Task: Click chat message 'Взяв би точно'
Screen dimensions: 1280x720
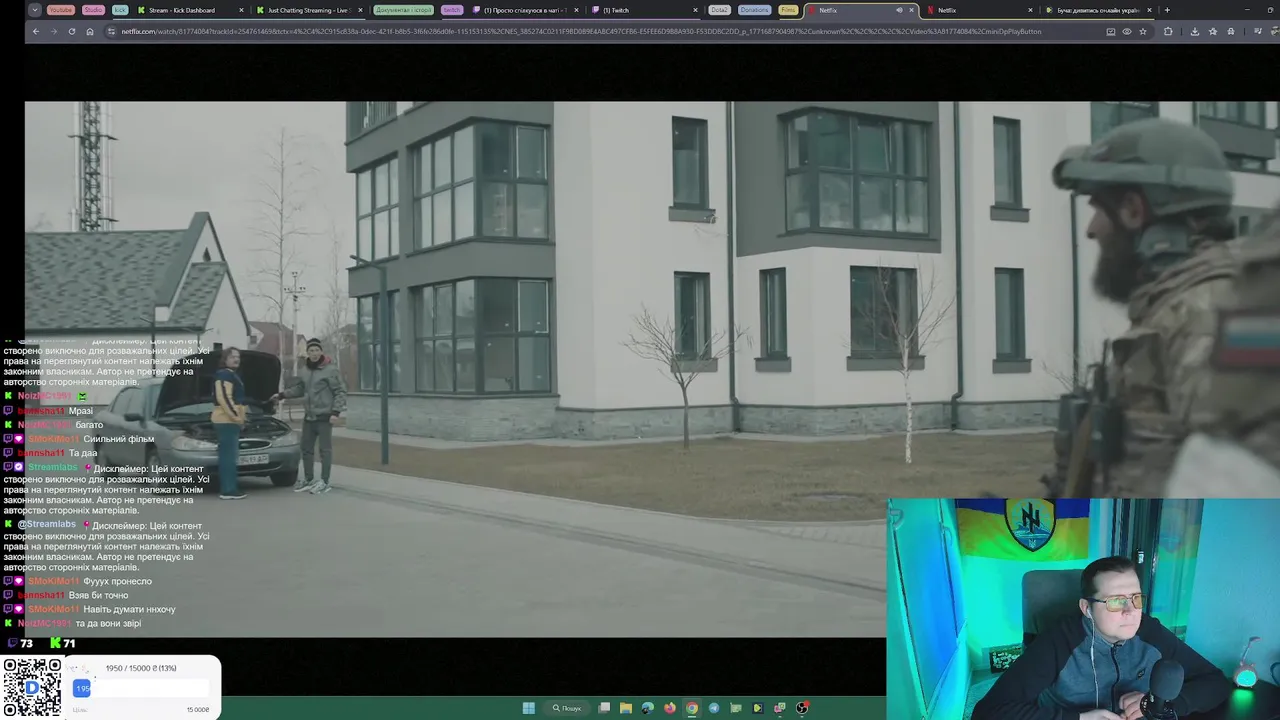Action: [98, 595]
